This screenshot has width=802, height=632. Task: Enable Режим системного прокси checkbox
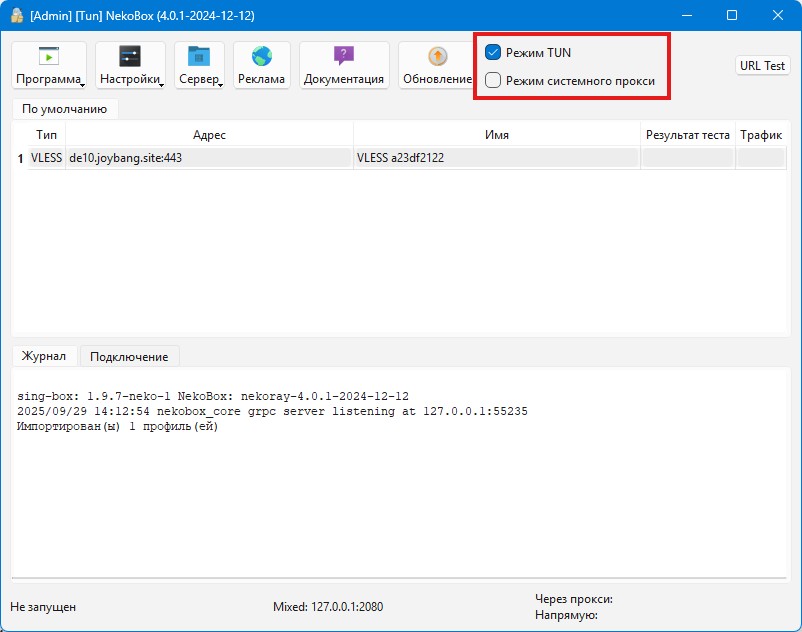(493, 81)
